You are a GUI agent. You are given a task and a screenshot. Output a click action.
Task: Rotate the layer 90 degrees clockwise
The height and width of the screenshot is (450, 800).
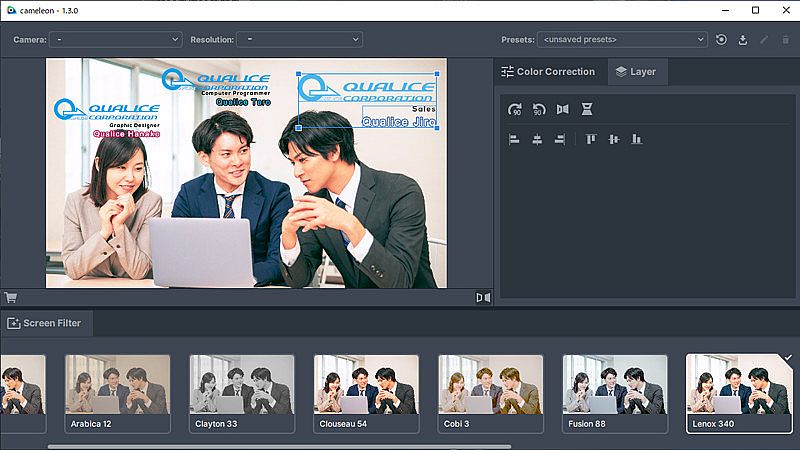click(x=515, y=110)
